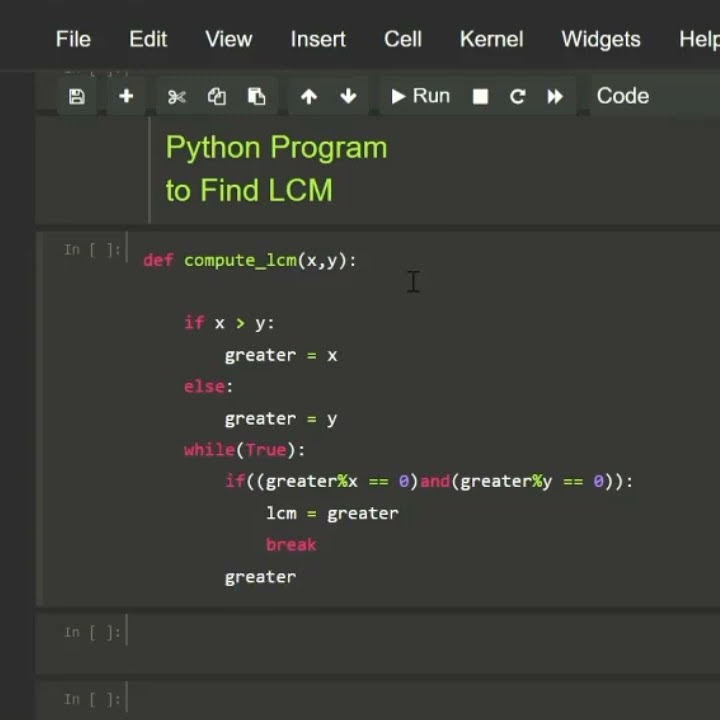Click the greater = y line
This screenshot has width=720, height=720.
tap(281, 418)
